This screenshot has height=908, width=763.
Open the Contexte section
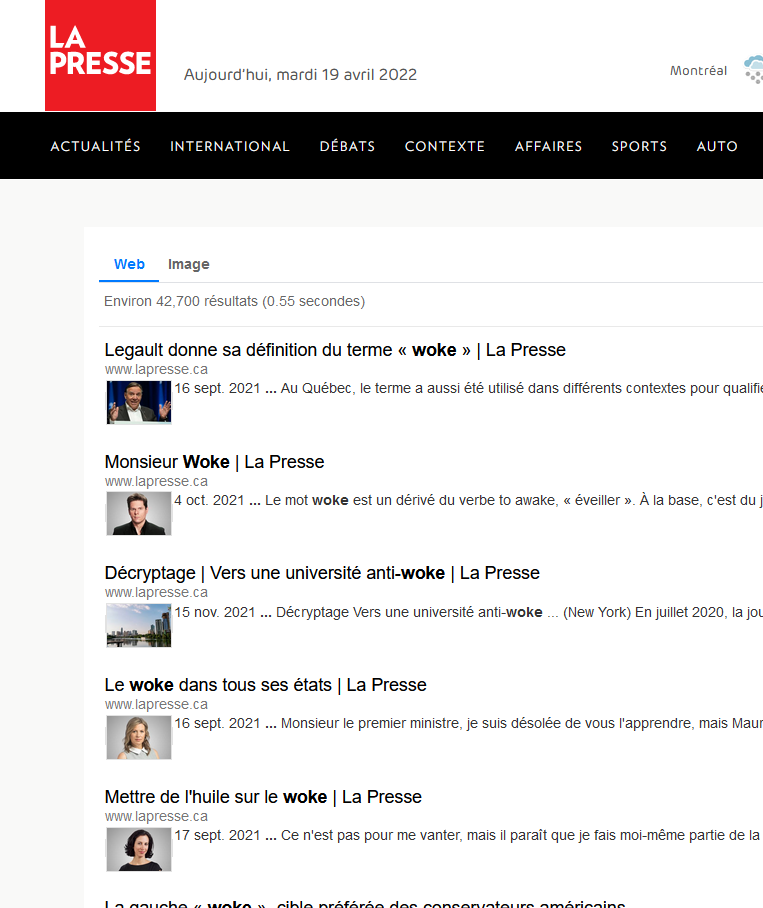point(445,146)
